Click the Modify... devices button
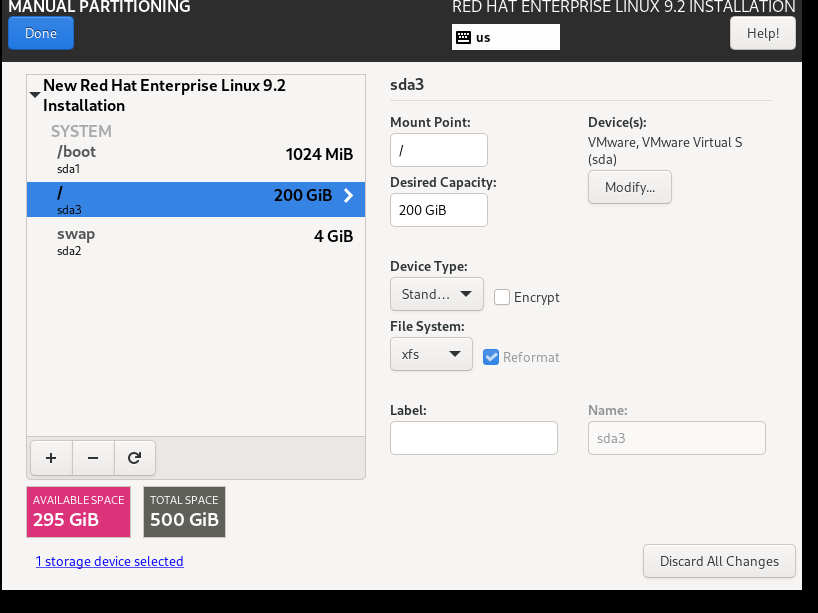Image resolution: width=818 pixels, height=613 pixels. tap(630, 187)
